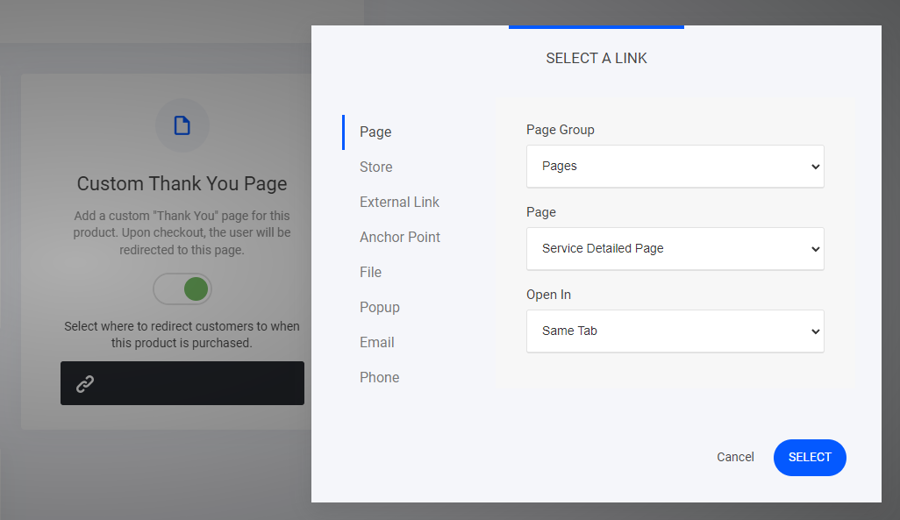Screen dimensions: 900x520
Task: Choose the Email link option
Action: (x=377, y=342)
